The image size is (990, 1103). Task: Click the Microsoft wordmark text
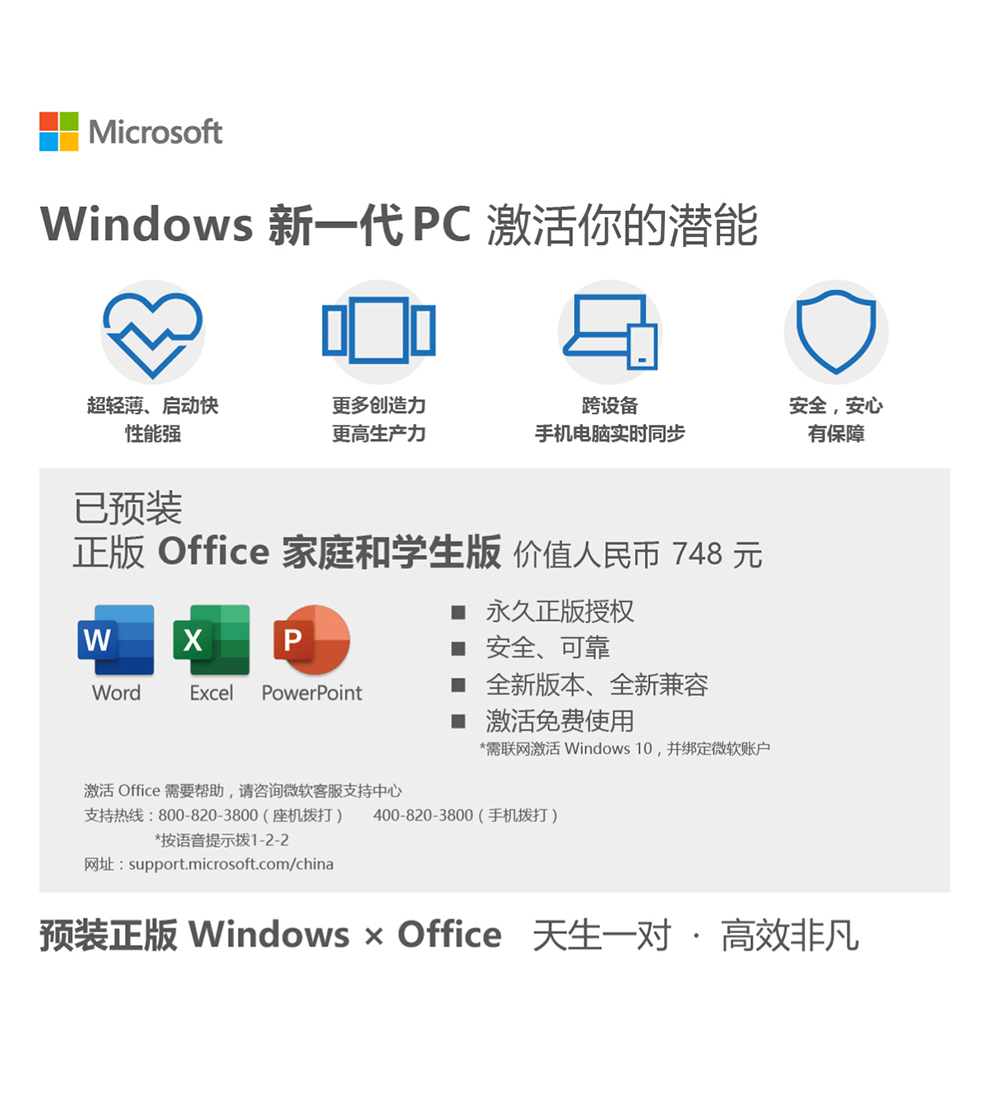click(156, 132)
